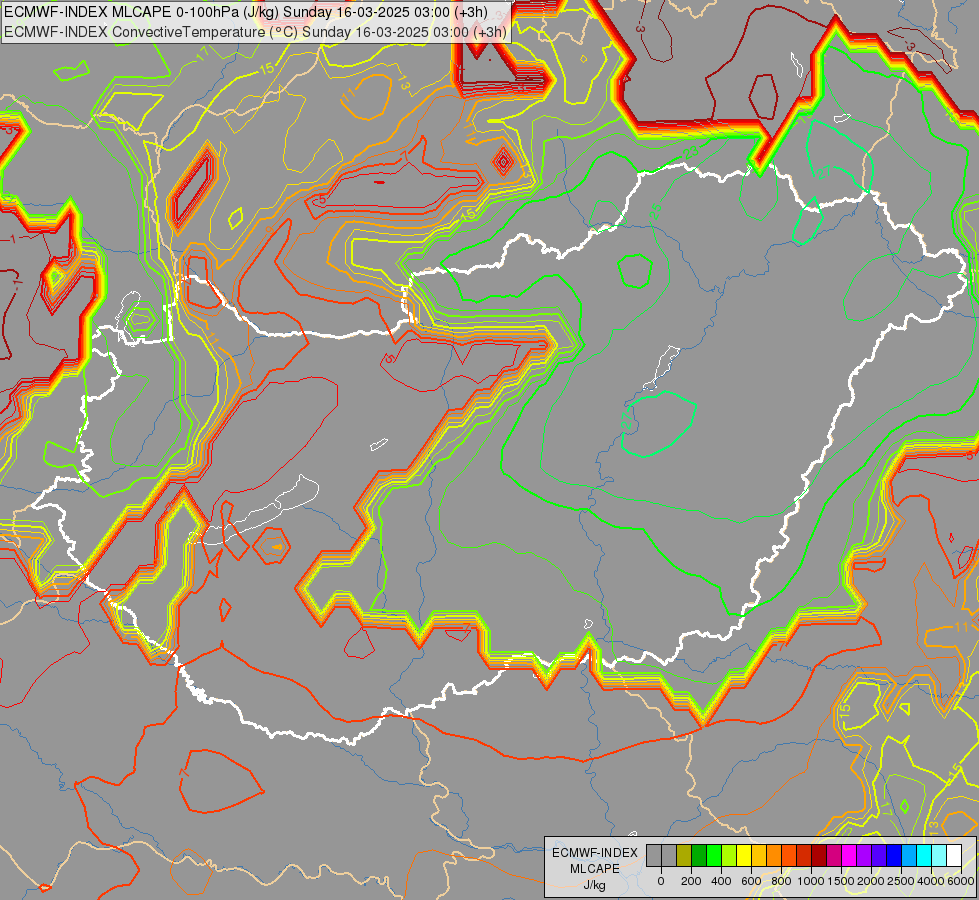Select the orange legend swatch before 800
Viewport: 979px width, 900px height.
[774, 855]
